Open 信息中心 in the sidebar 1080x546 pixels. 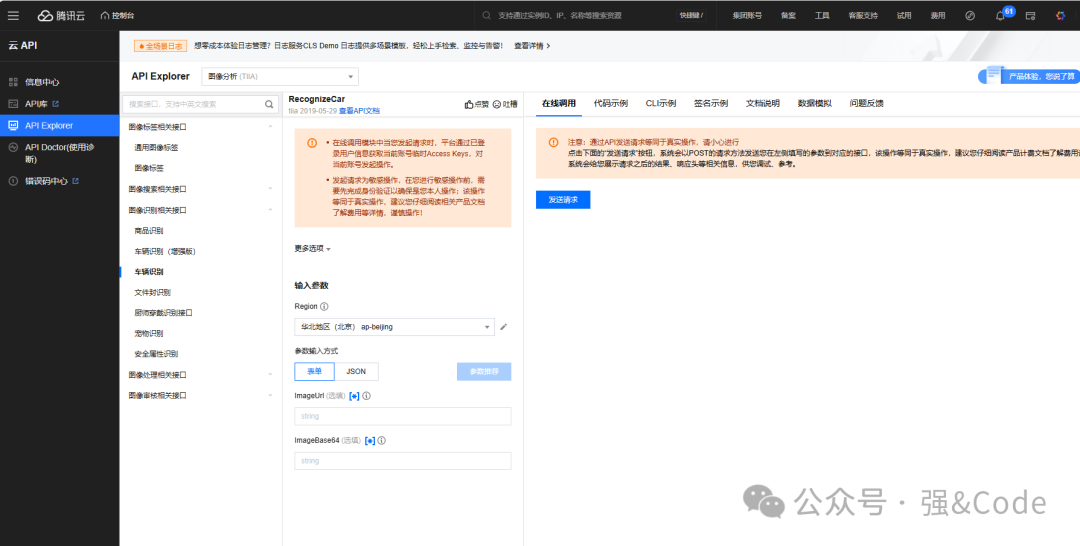tap(42, 82)
